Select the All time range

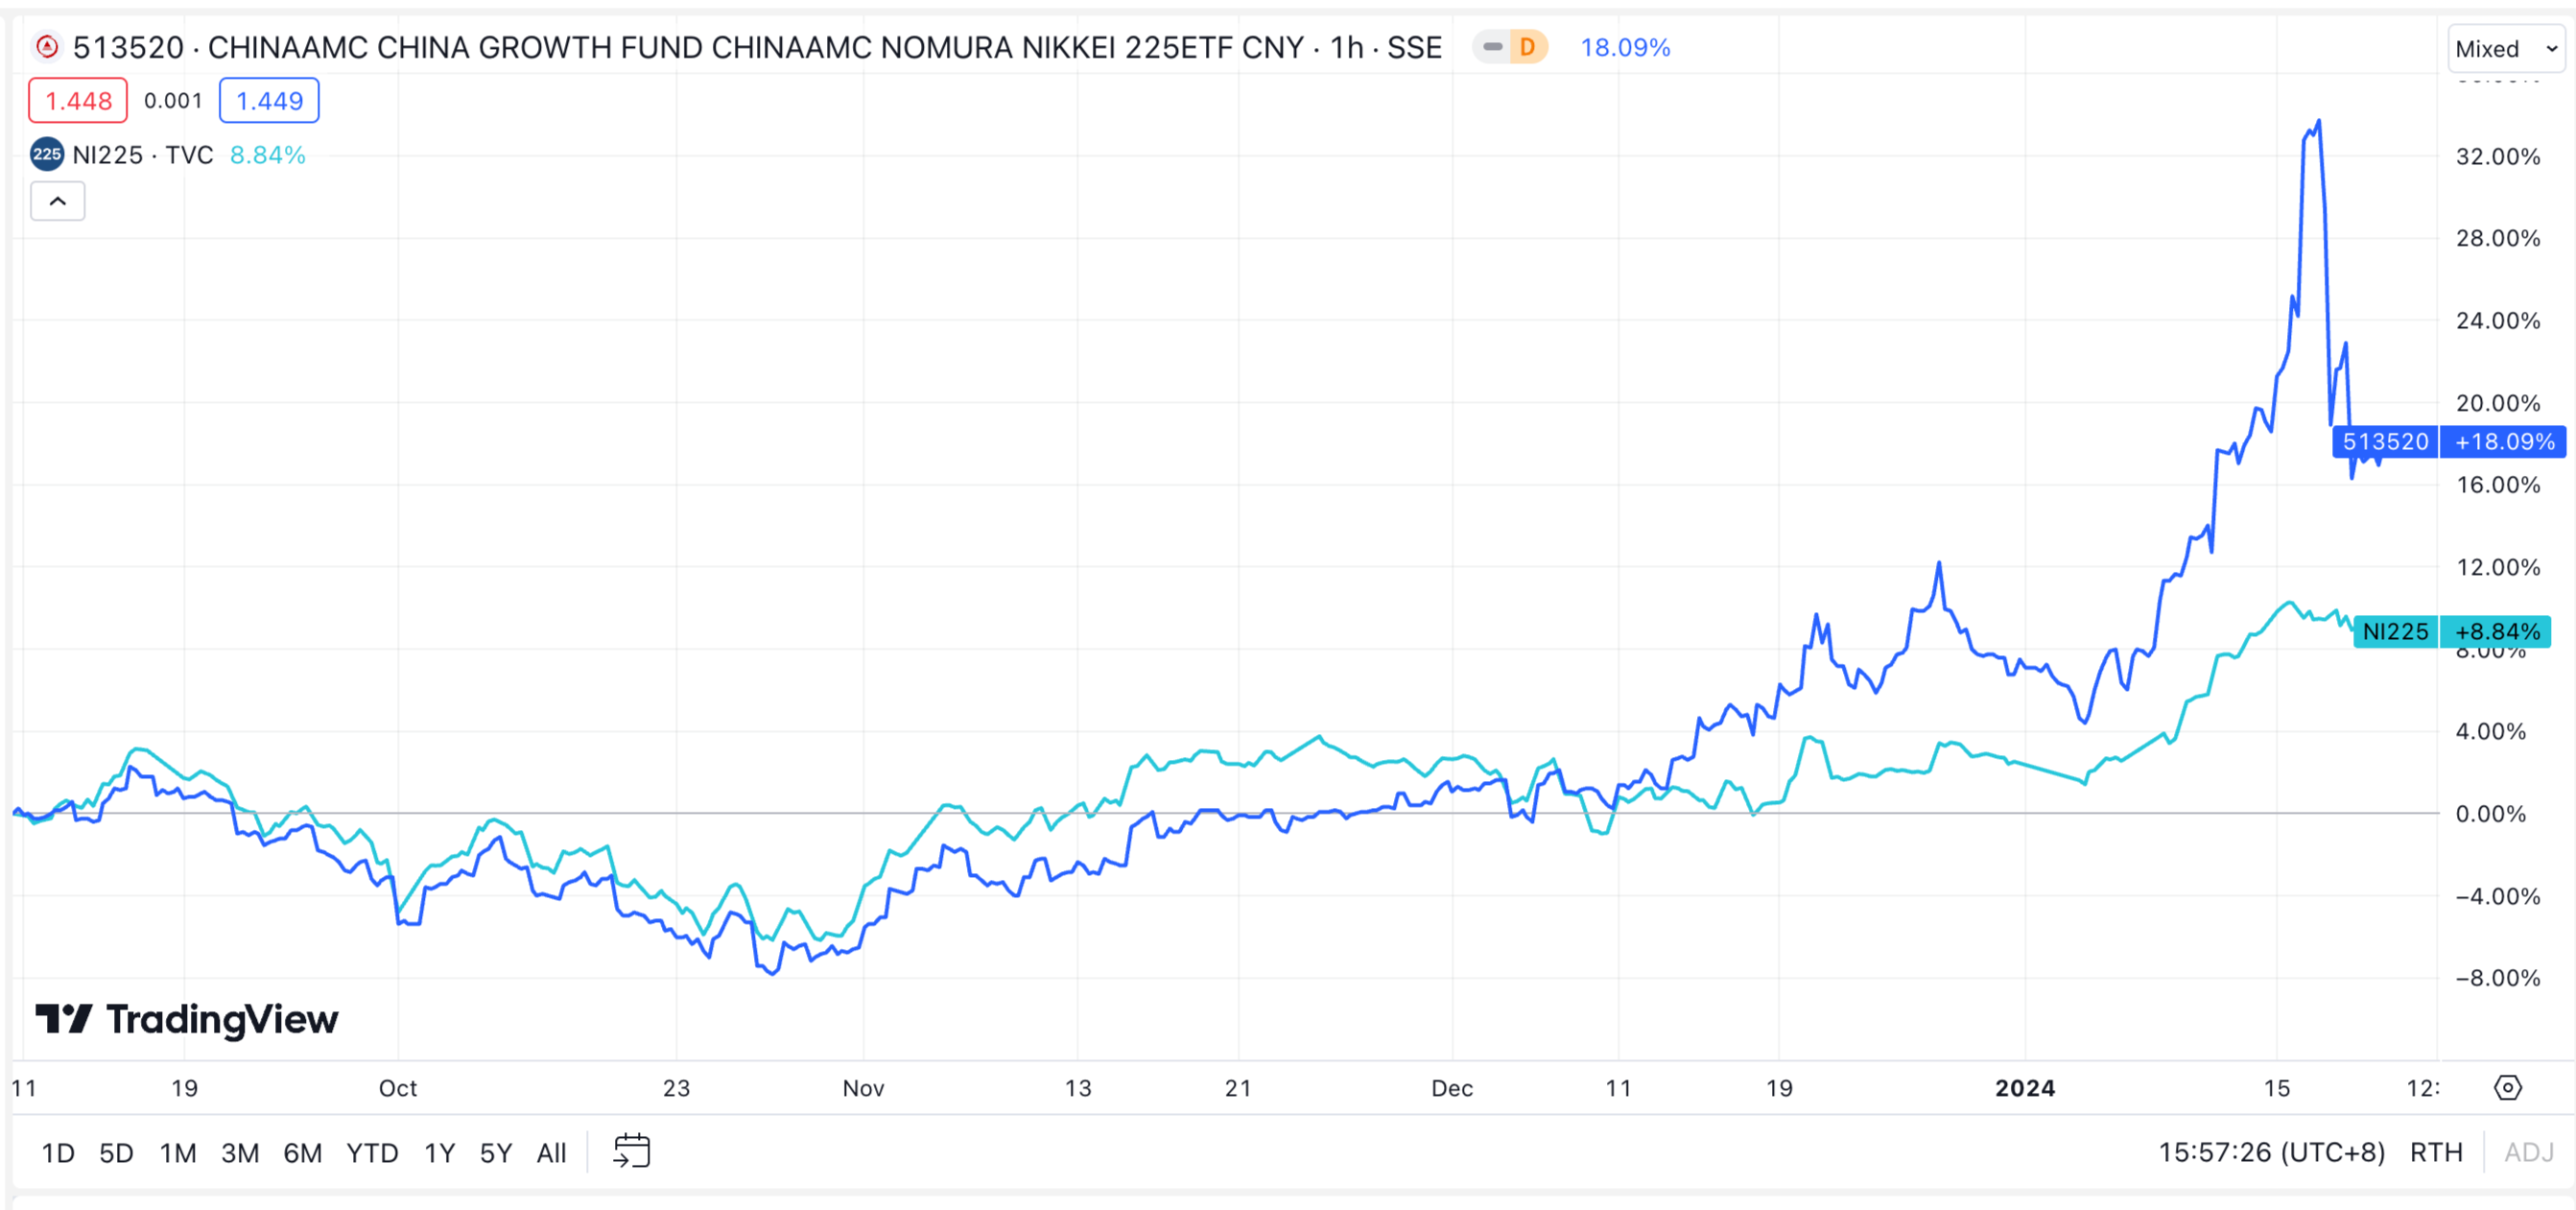[x=551, y=1153]
